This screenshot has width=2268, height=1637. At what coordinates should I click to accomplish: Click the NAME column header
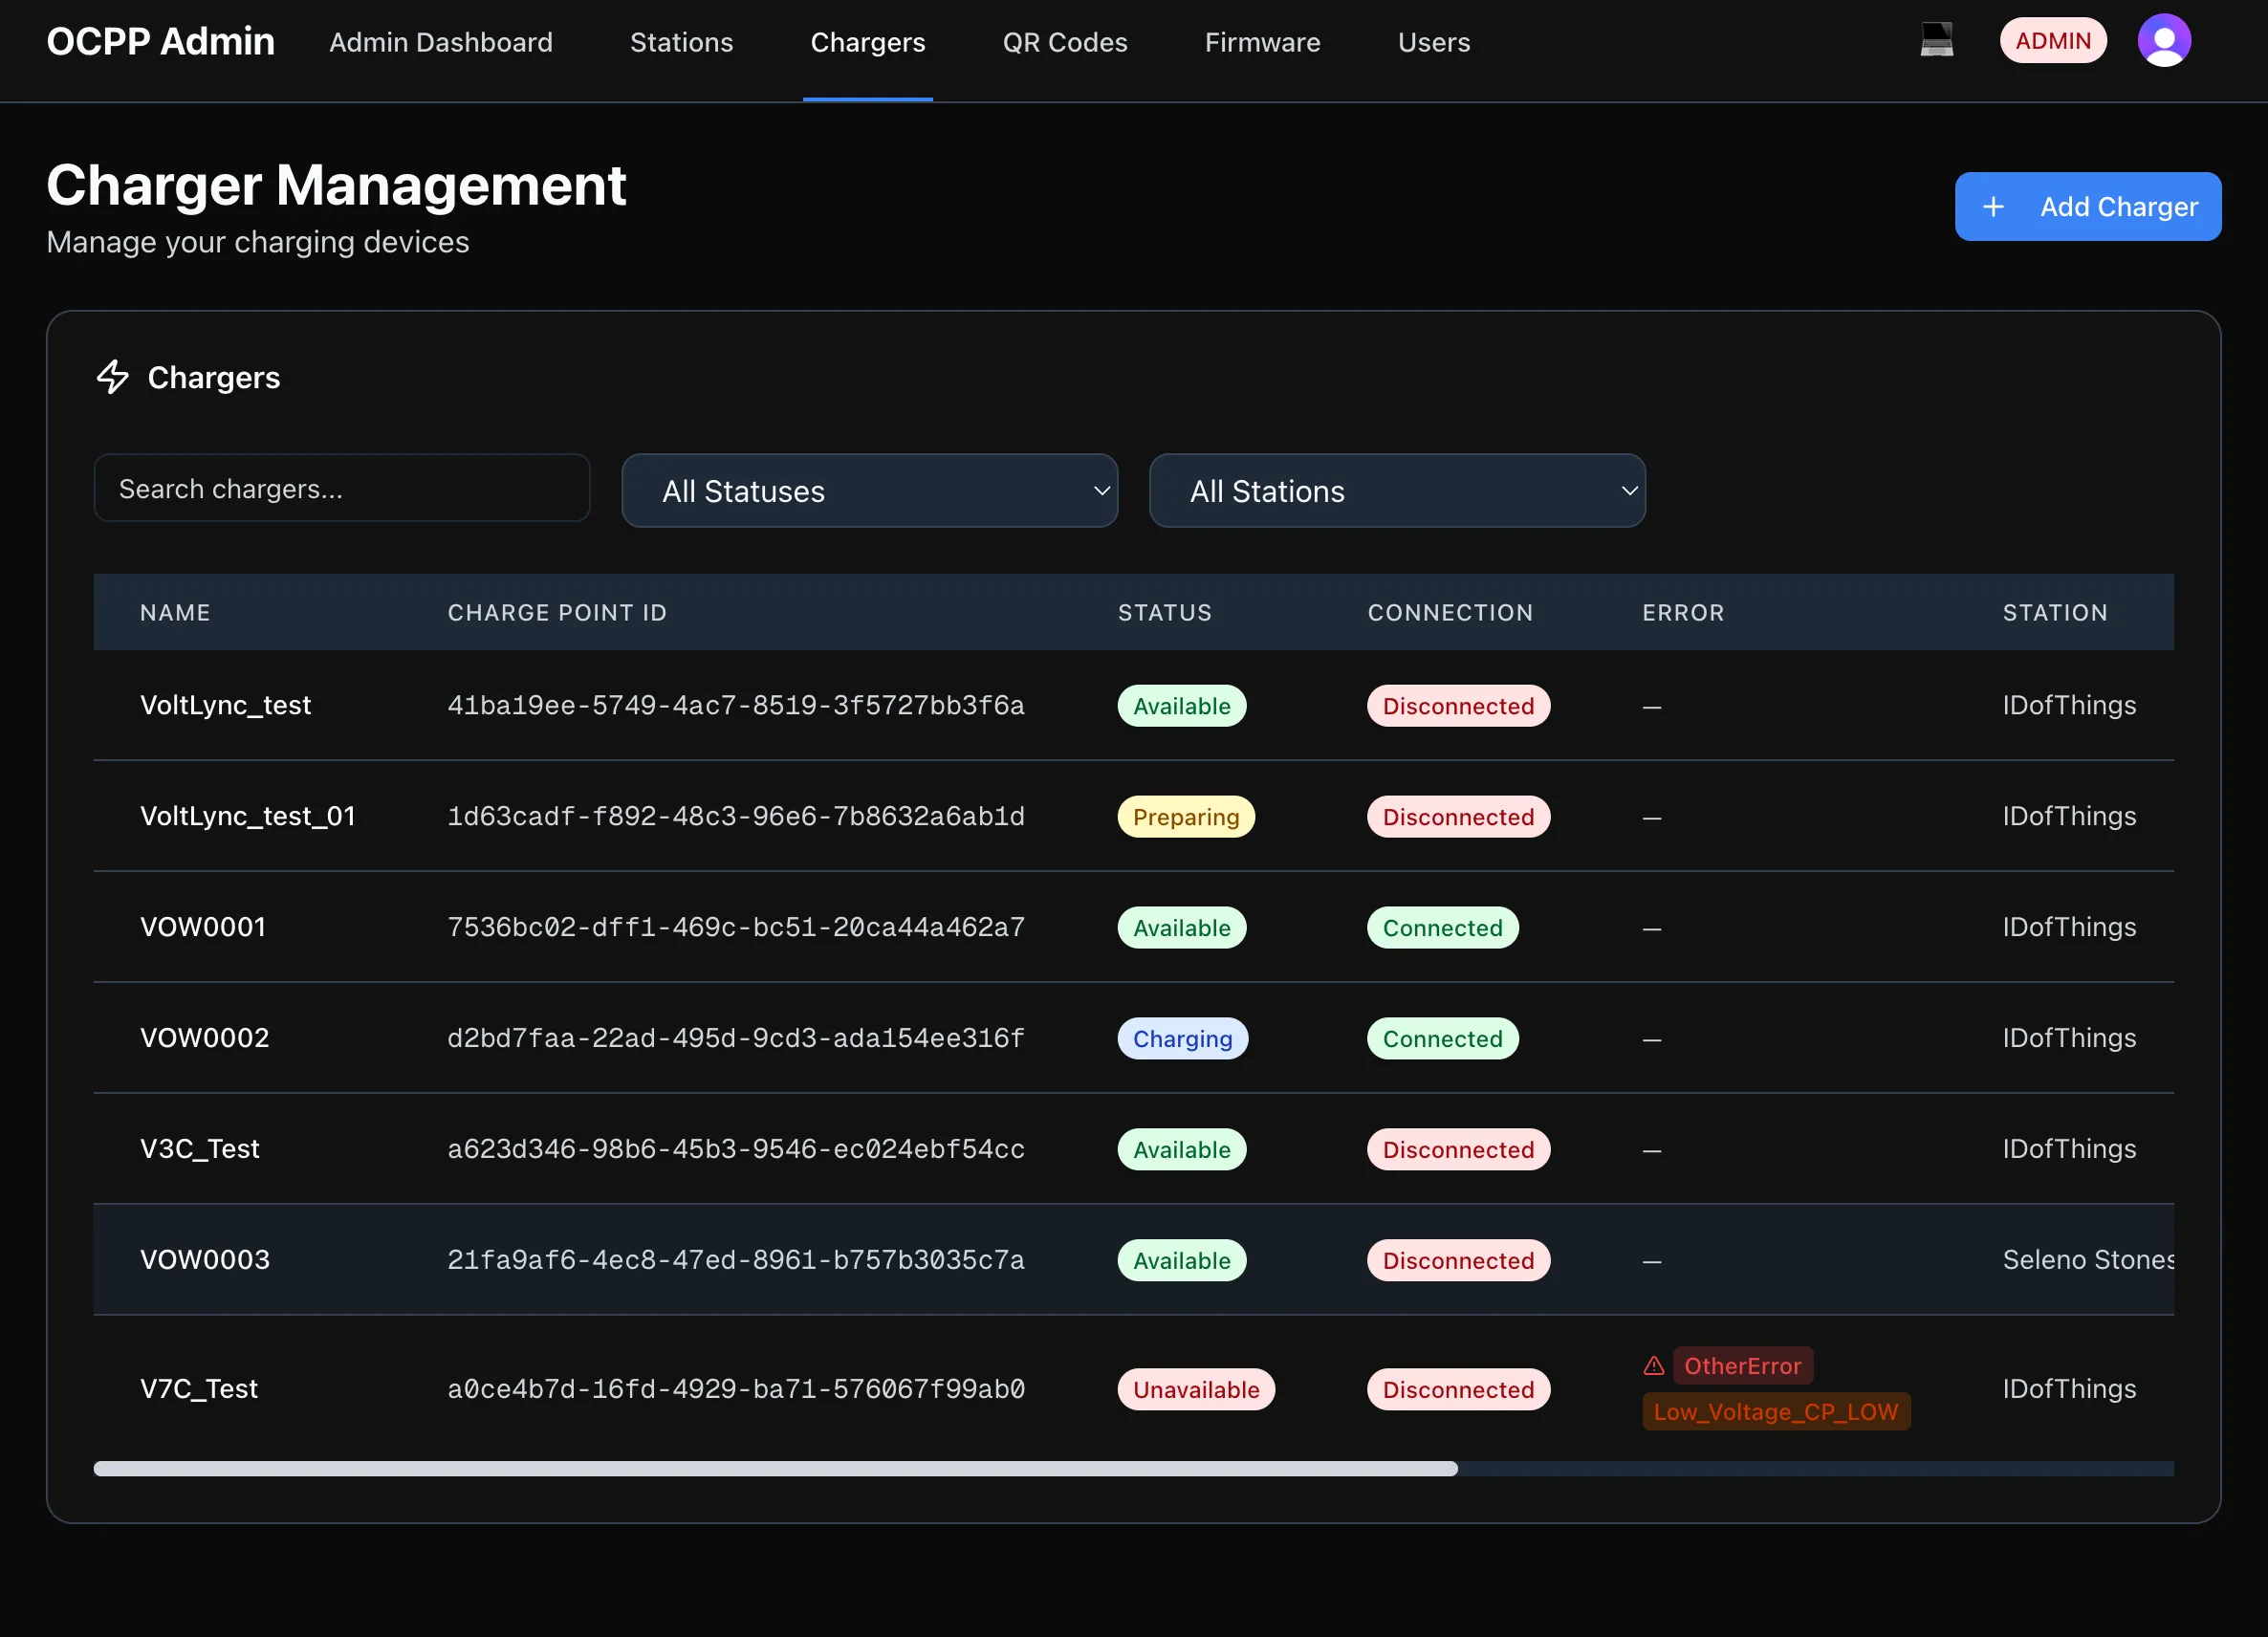pos(175,612)
